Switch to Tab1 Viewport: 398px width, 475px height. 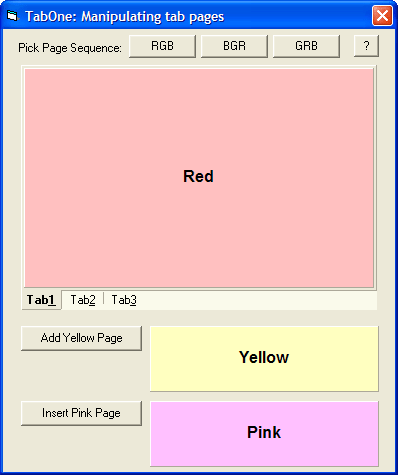point(41,300)
